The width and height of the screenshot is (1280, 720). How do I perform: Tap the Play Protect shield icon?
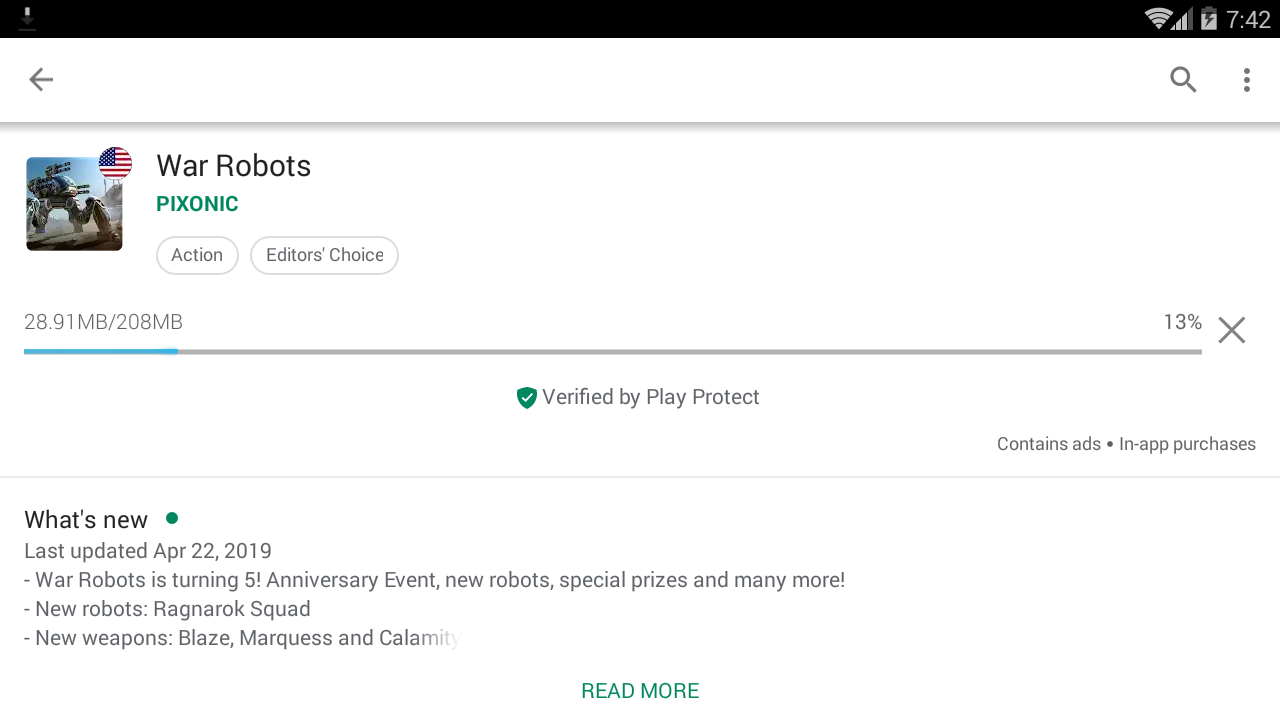pos(527,398)
